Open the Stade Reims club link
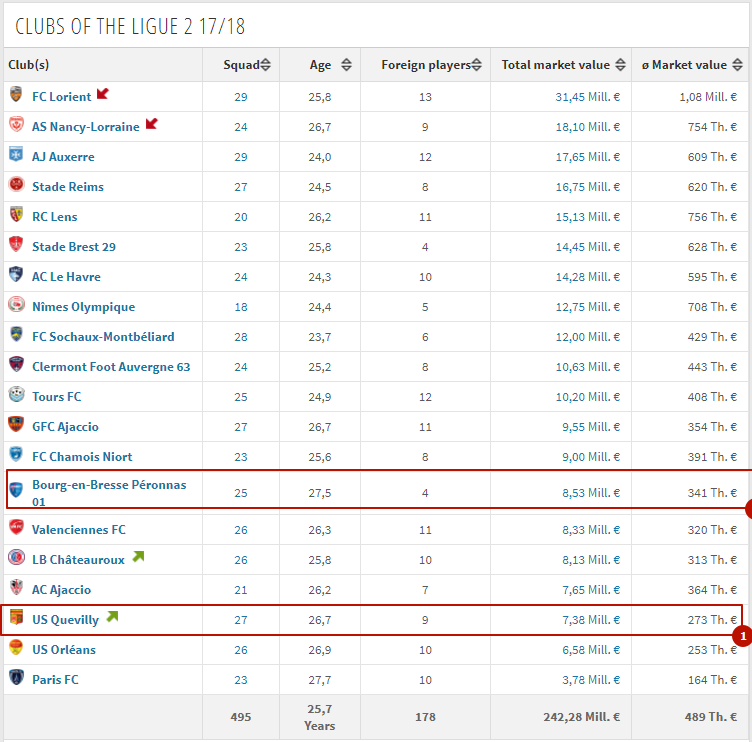The width and height of the screenshot is (752, 742). tap(68, 187)
